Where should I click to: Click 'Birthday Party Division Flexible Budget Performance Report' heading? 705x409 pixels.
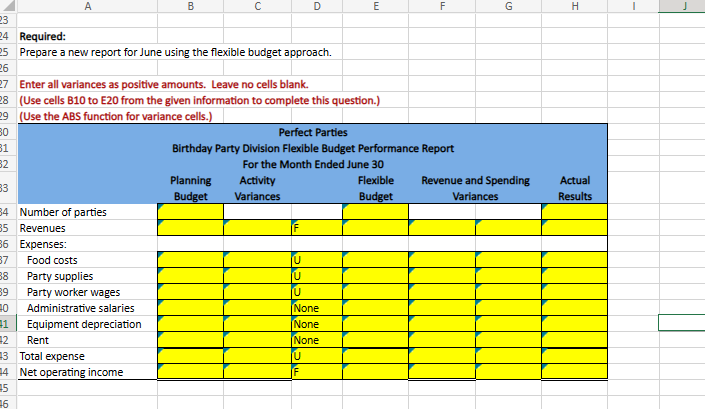tap(313, 148)
